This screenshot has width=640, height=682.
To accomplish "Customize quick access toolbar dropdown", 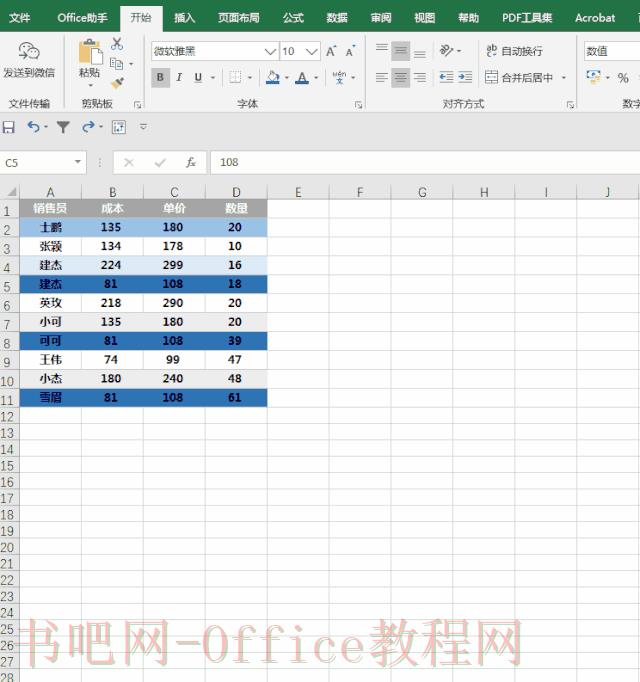I will coord(143,127).
